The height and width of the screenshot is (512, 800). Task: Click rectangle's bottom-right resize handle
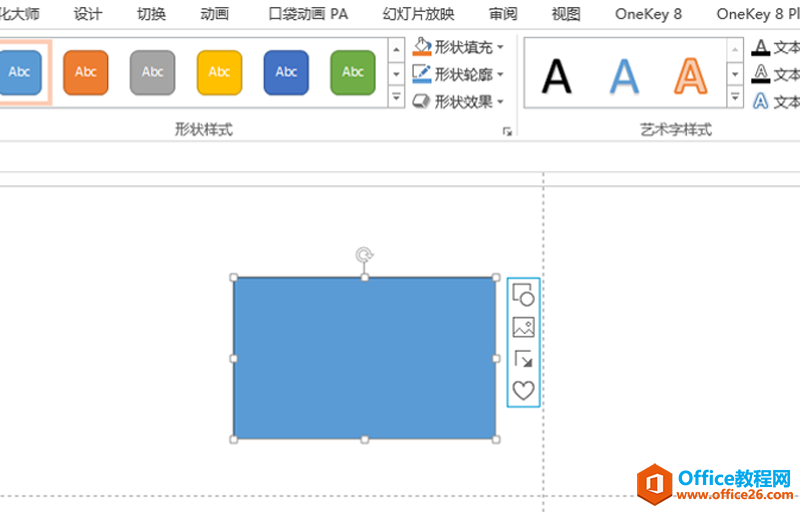(x=496, y=439)
